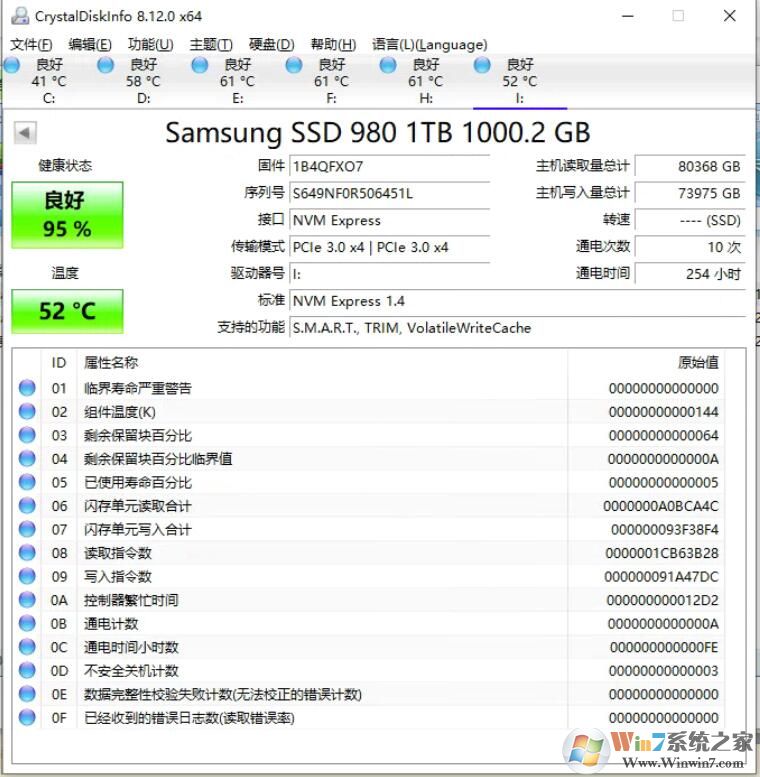This screenshot has width=760, height=777.
Task: Open the 帮助(H) menu
Action: (333, 44)
